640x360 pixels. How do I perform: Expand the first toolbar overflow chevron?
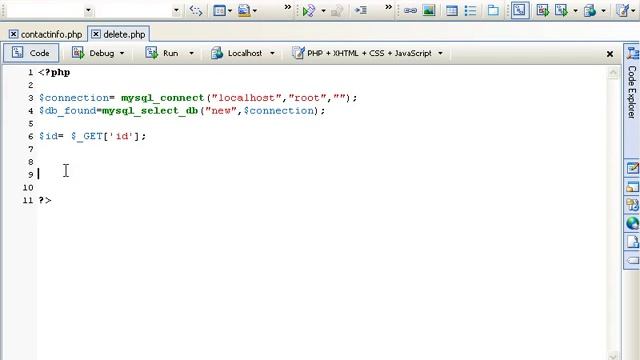pyautogui.click(x=288, y=7)
